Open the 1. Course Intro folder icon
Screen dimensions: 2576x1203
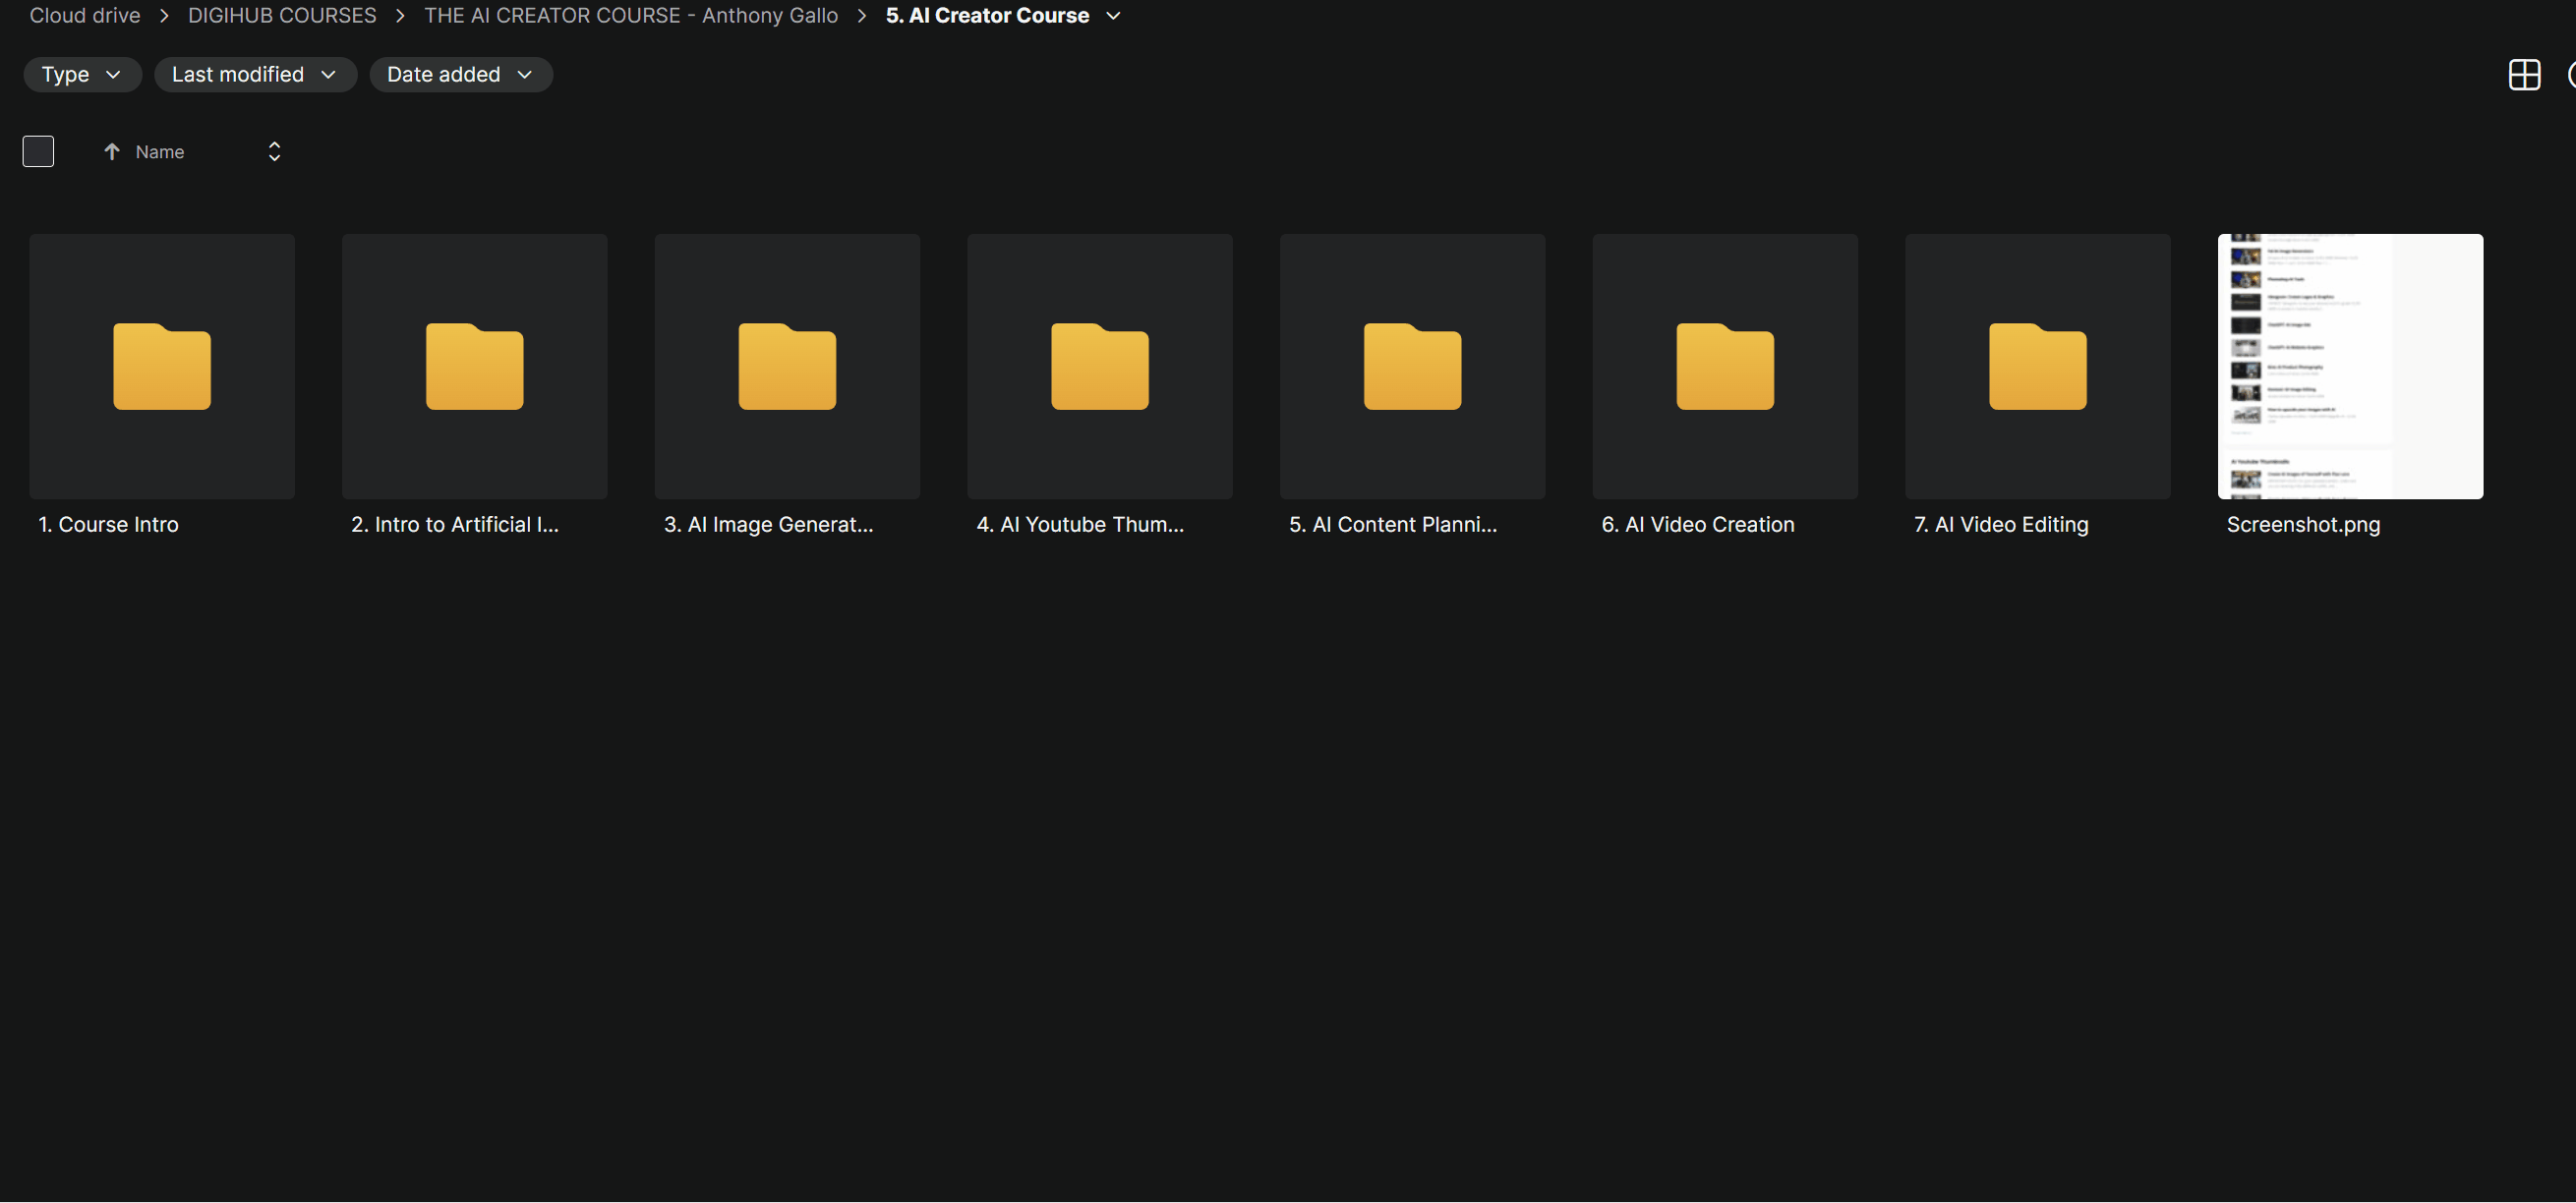click(x=162, y=366)
